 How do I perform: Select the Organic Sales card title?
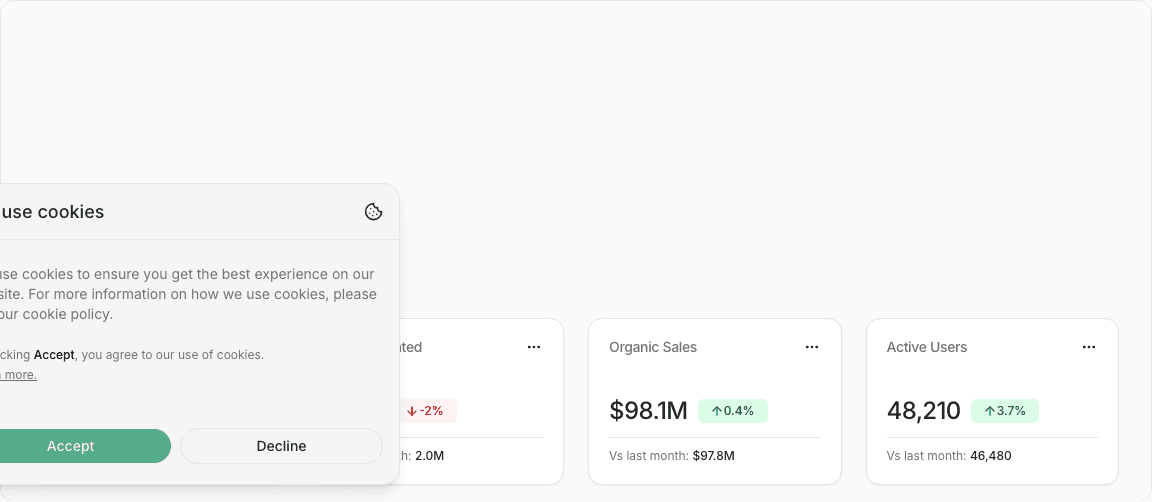(x=653, y=347)
